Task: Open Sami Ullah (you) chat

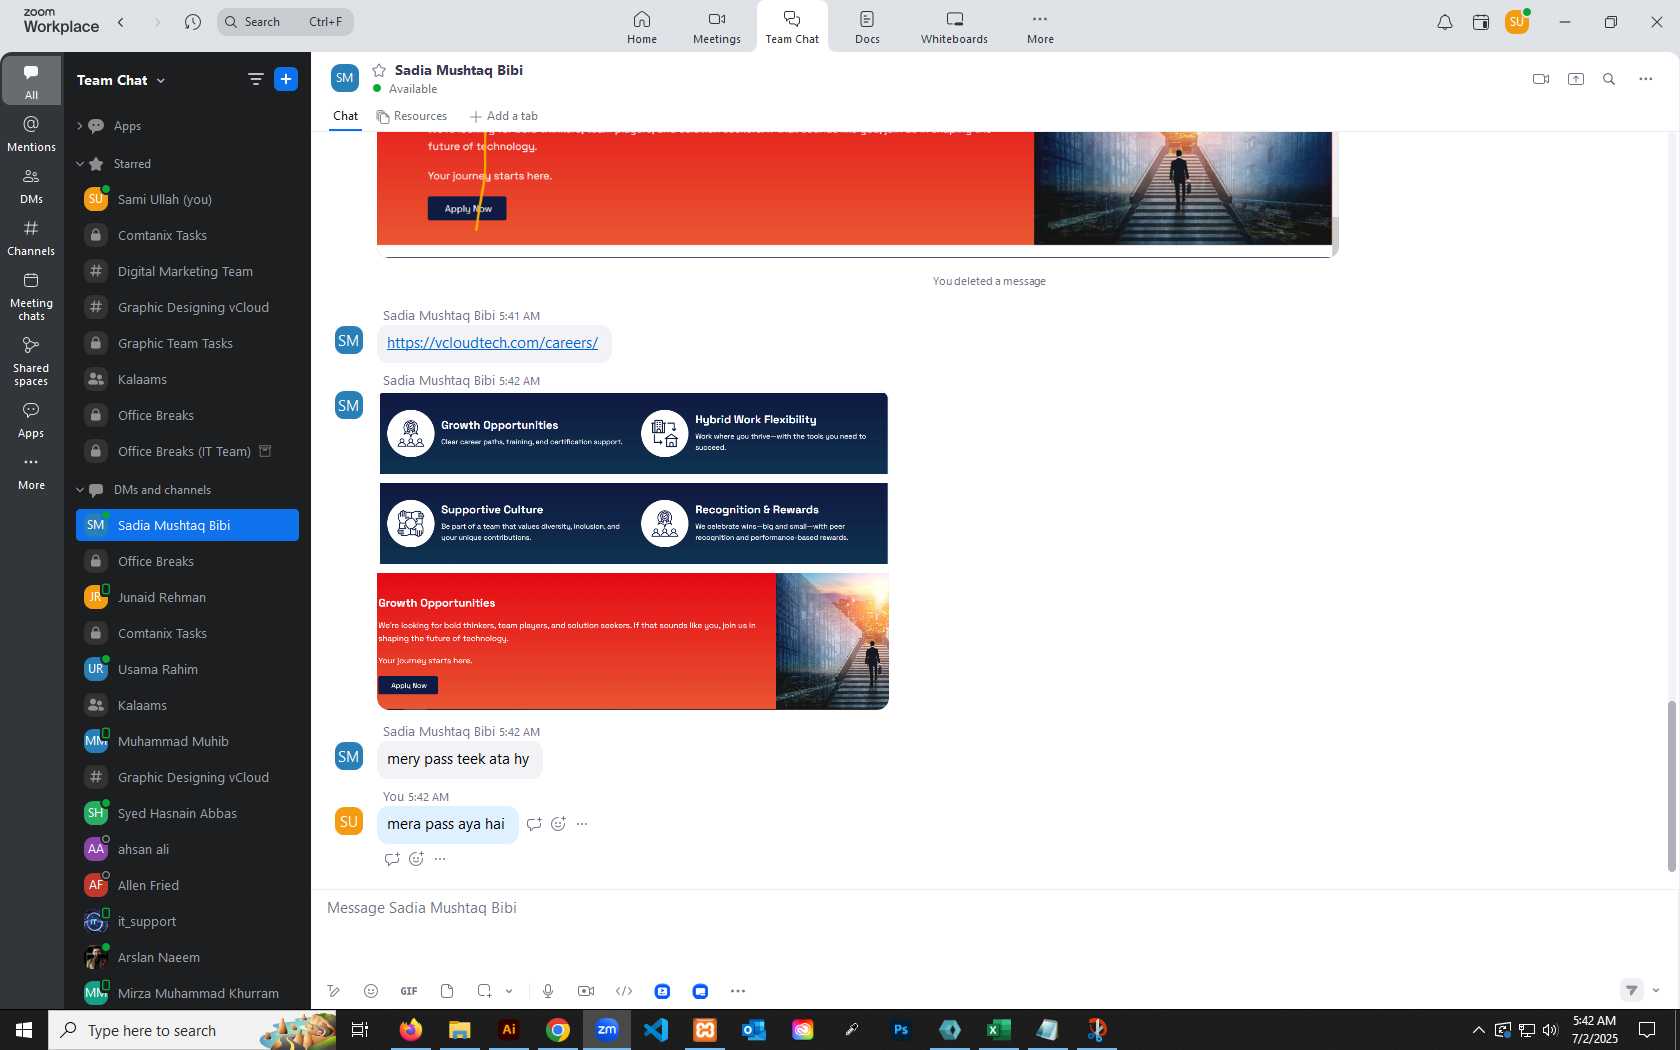Action: click(x=188, y=199)
